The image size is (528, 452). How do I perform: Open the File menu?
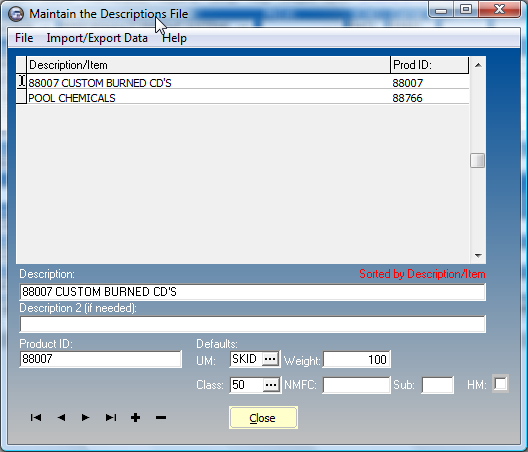(24, 38)
